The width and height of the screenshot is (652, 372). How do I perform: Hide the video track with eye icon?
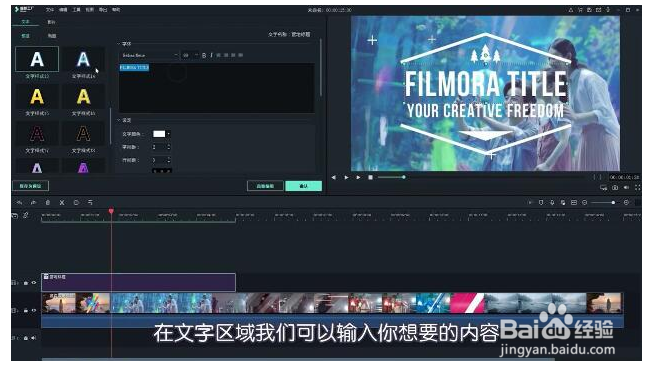click(34, 310)
